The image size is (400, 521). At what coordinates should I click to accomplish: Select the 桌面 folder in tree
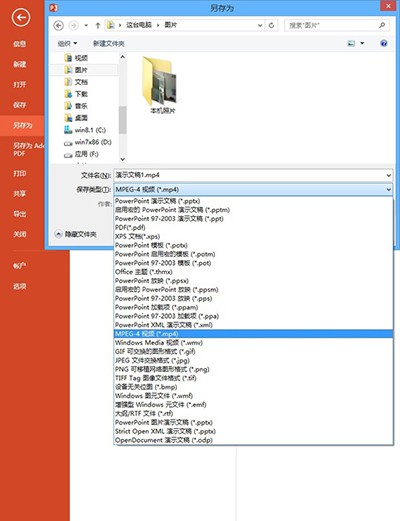pyautogui.click(x=77, y=118)
